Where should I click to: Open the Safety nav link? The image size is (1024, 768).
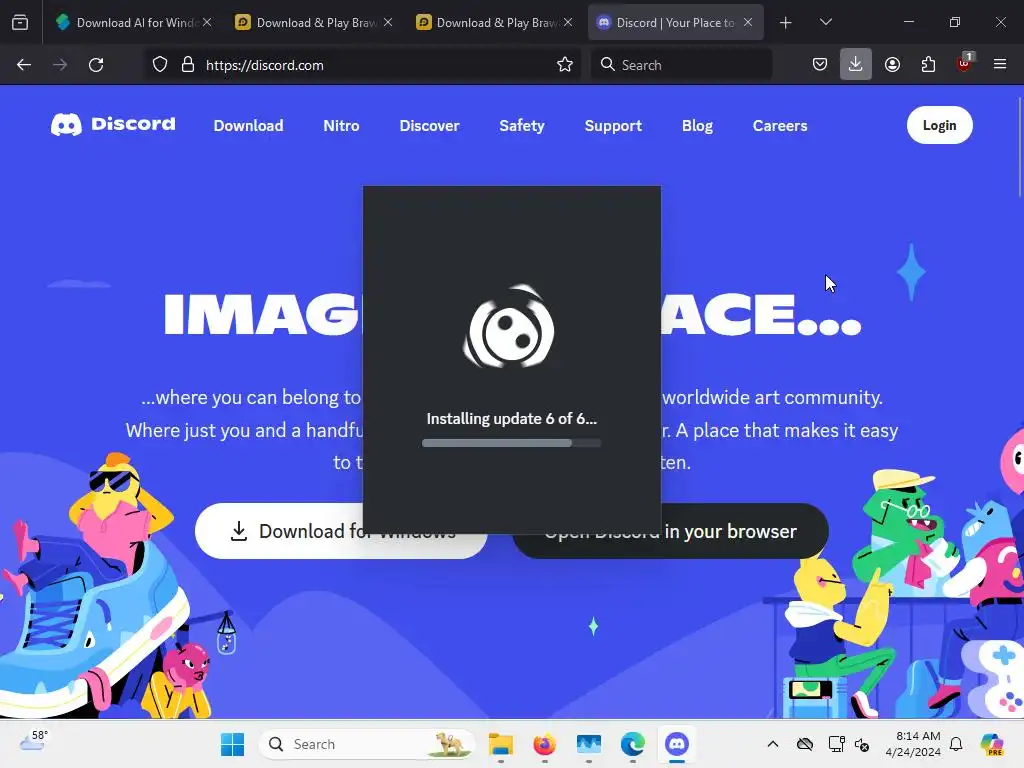pyautogui.click(x=521, y=125)
